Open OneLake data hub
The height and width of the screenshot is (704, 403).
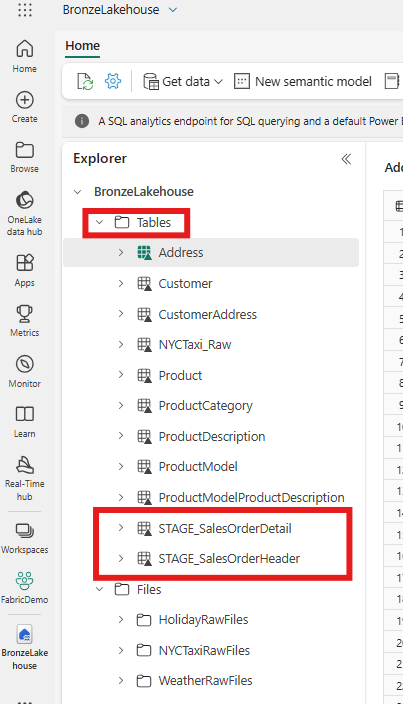pyautogui.click(x=25, y=213)
